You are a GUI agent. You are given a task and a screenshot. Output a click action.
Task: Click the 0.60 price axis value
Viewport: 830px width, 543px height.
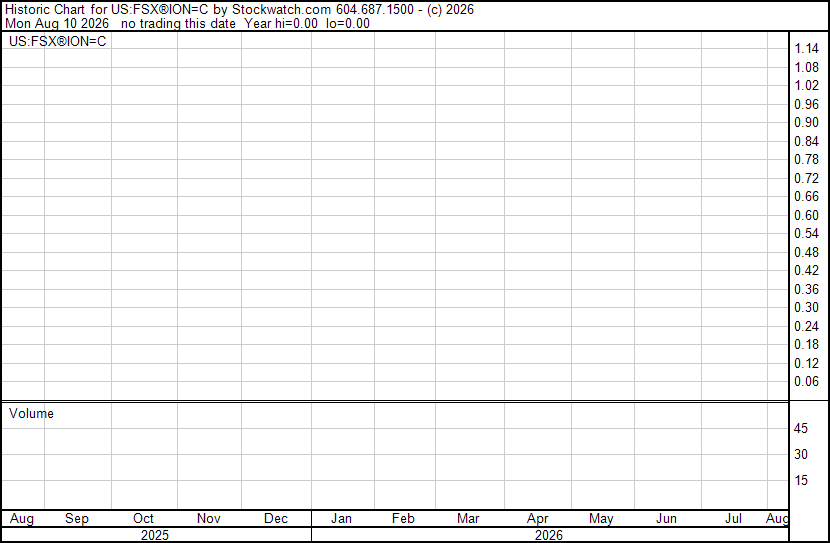[806, 215]
